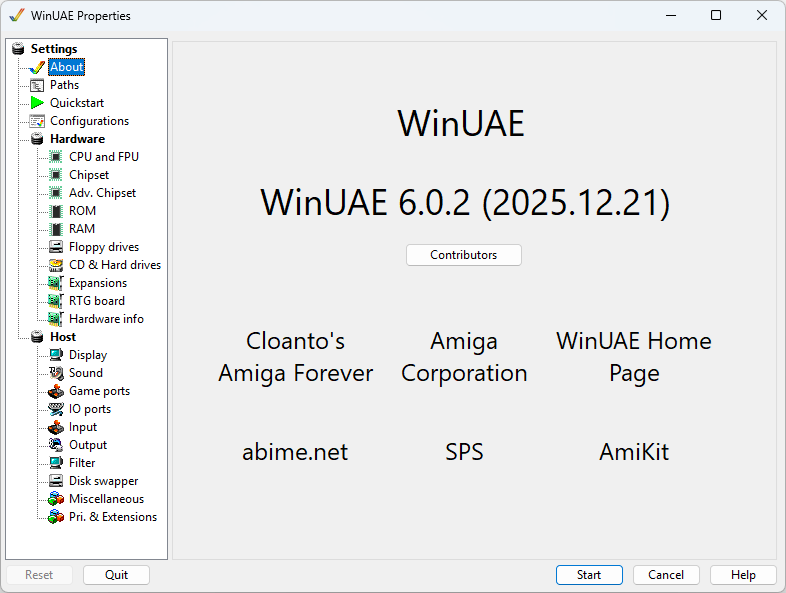Click the CD & Hard drives icon
Image resolution: width=786 pixels, height=593 pixels.
pos(56,265)
